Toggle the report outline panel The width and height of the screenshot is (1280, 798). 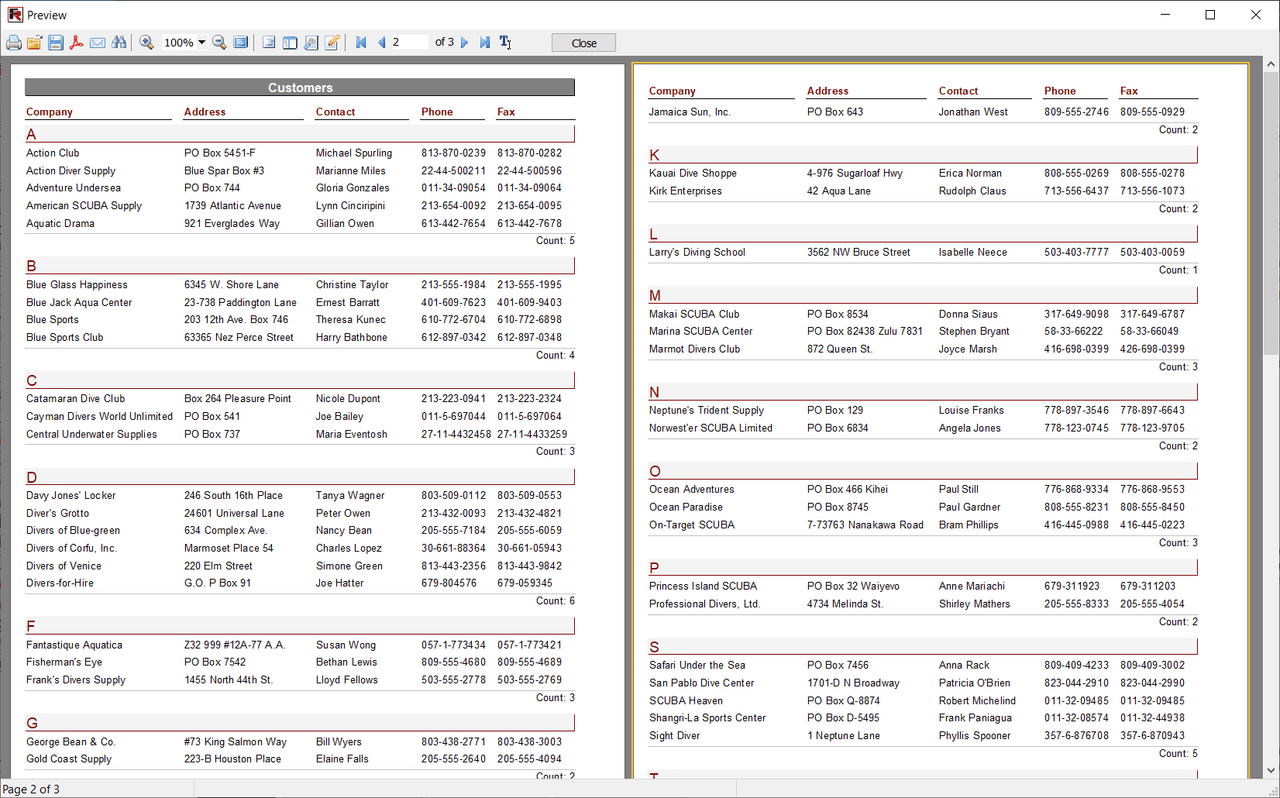coord(269,43)
